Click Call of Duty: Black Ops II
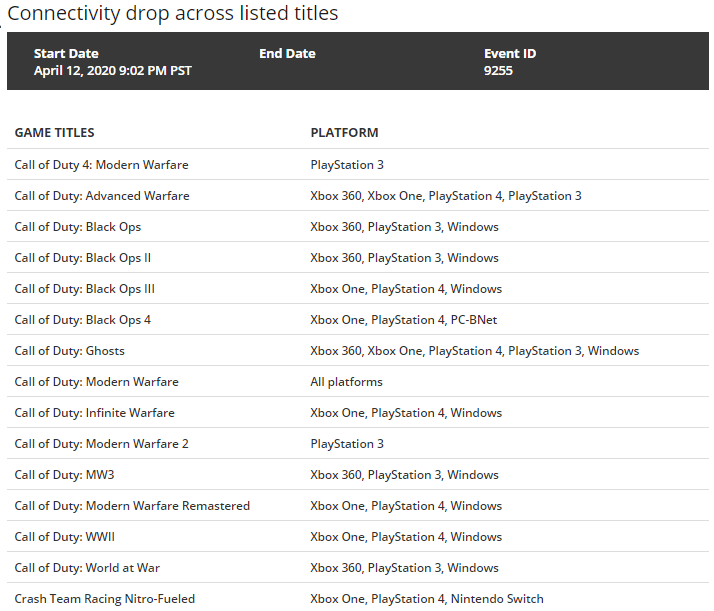 83,258
